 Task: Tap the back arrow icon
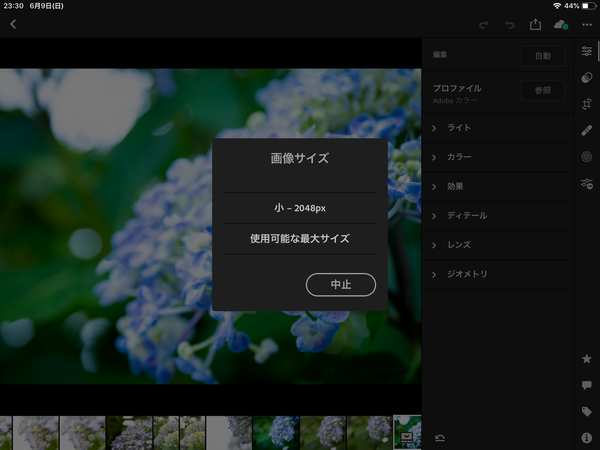13,24
